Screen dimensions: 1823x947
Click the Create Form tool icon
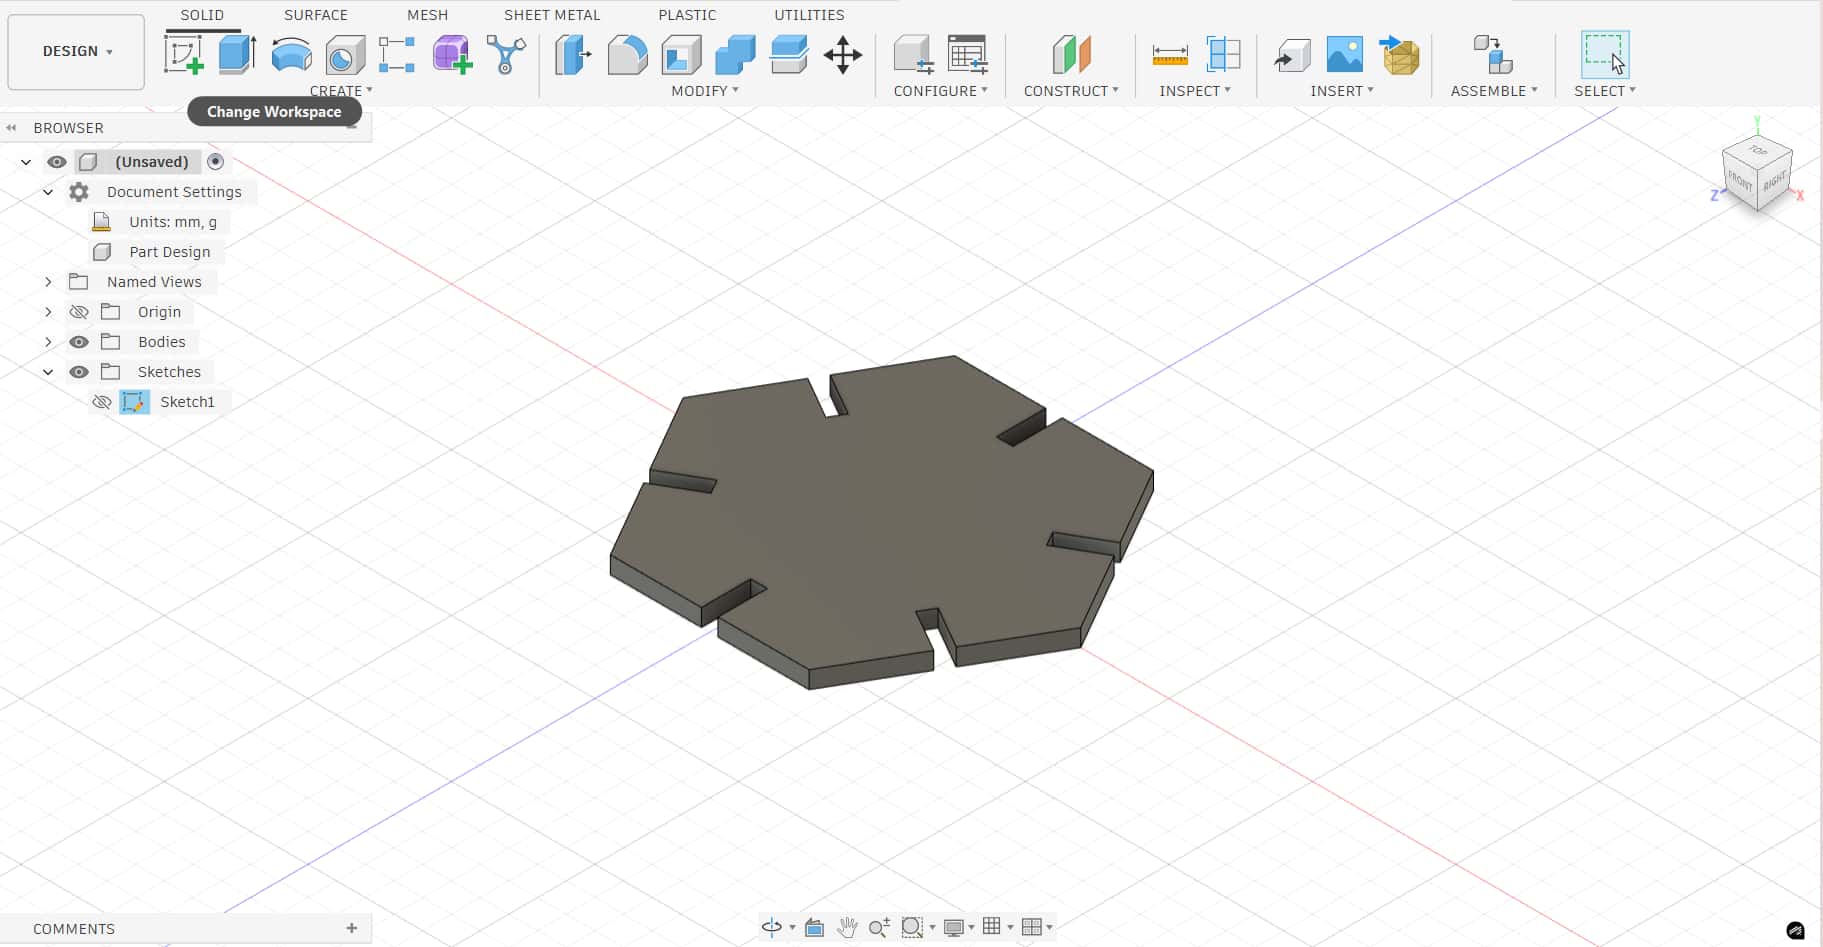(x=452, y=54)
